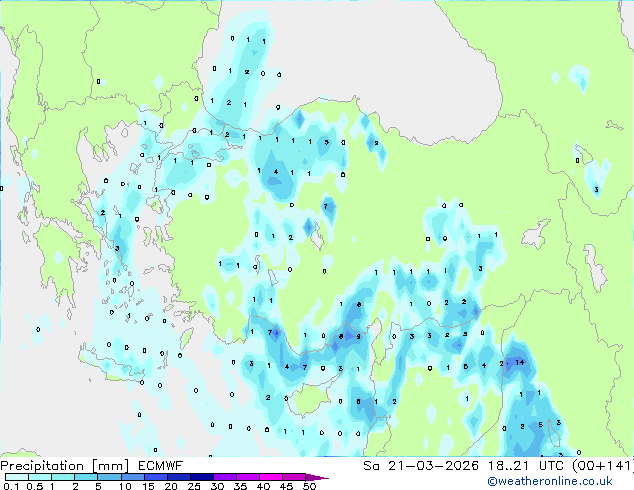Click the '25' legend scale label
The image size is (634, 490).
(x=194, y=486)
